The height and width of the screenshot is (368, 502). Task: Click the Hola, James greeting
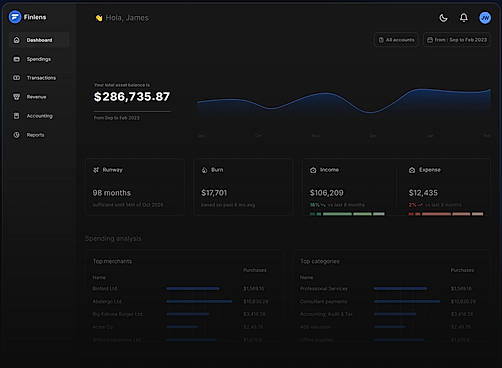point(127,18)
